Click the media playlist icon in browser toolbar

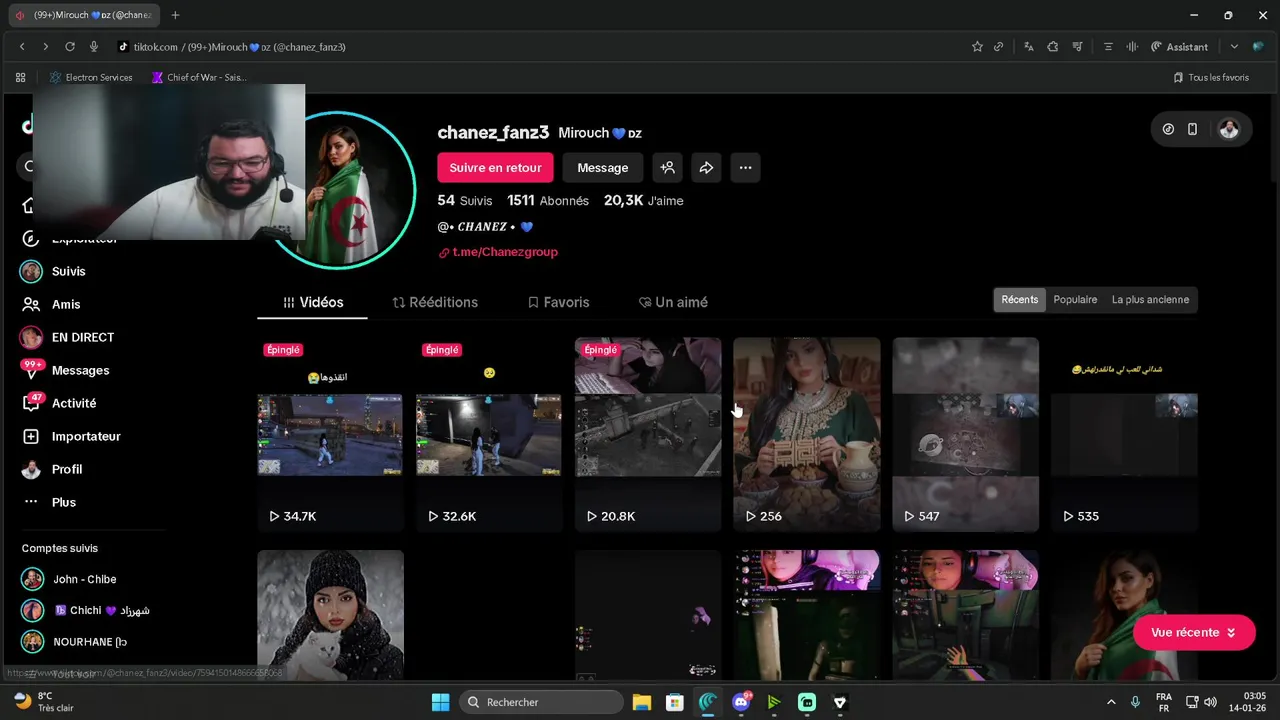coord(1077,47)
